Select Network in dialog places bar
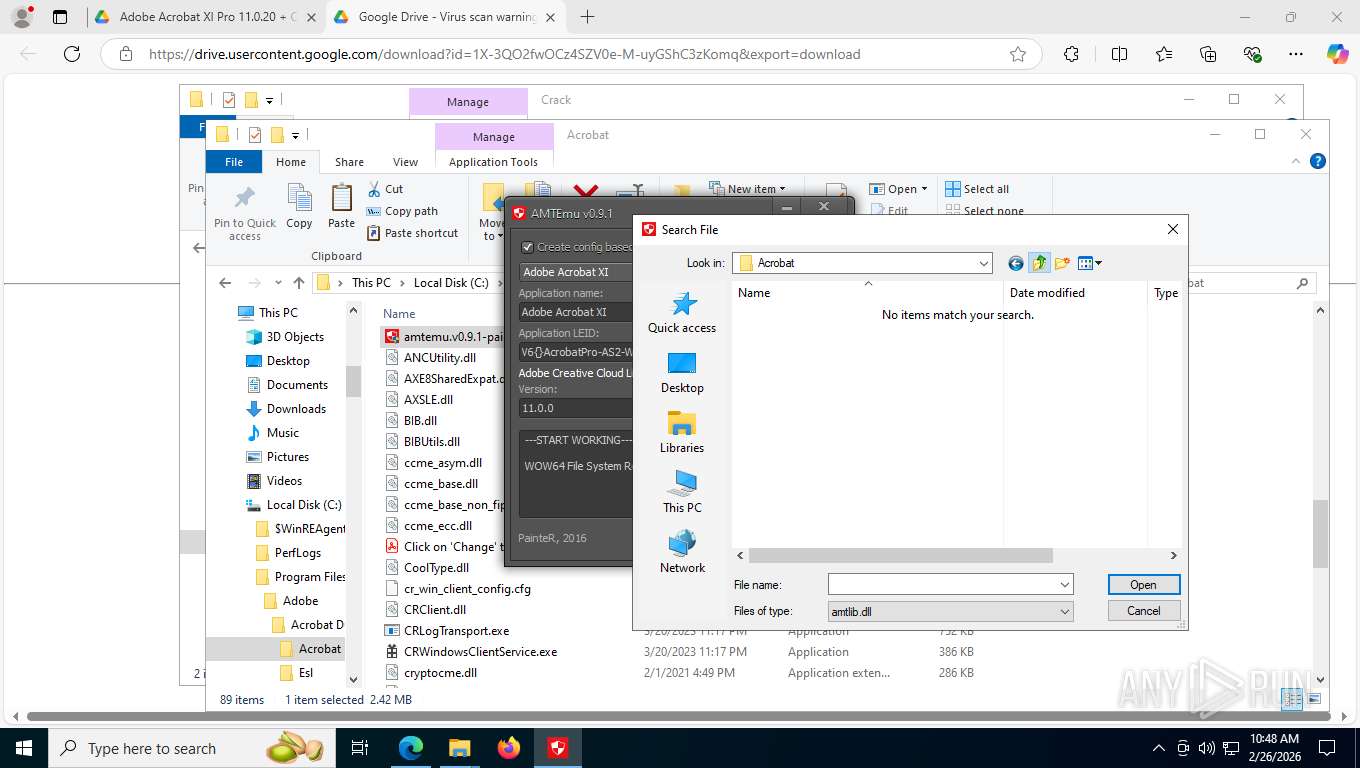 click(682, 553)
